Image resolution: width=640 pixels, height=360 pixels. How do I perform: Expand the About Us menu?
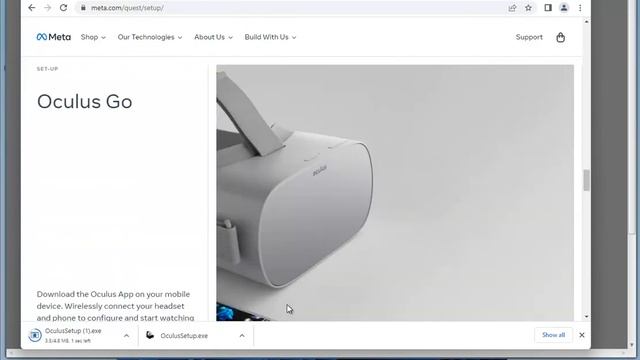pyautogui.click(x=213, y=37)
